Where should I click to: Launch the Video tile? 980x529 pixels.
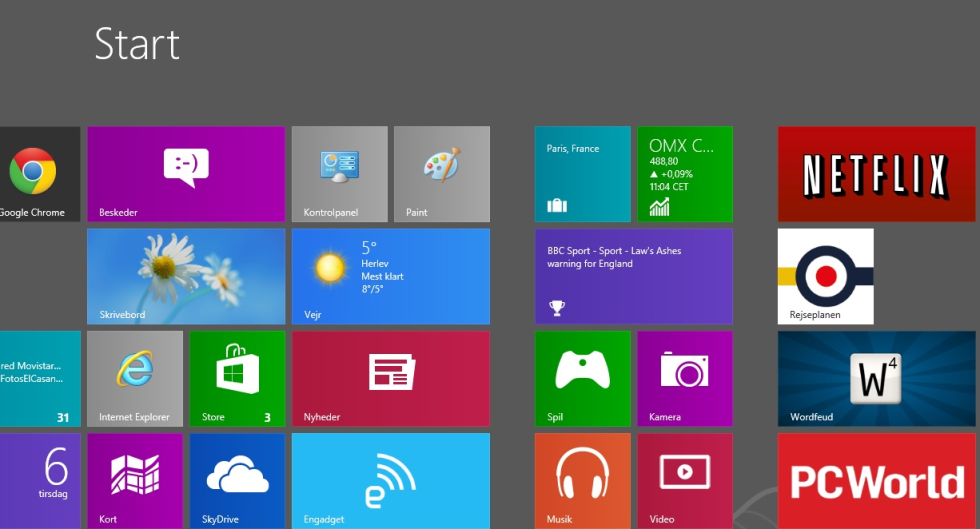click(684, 480)
